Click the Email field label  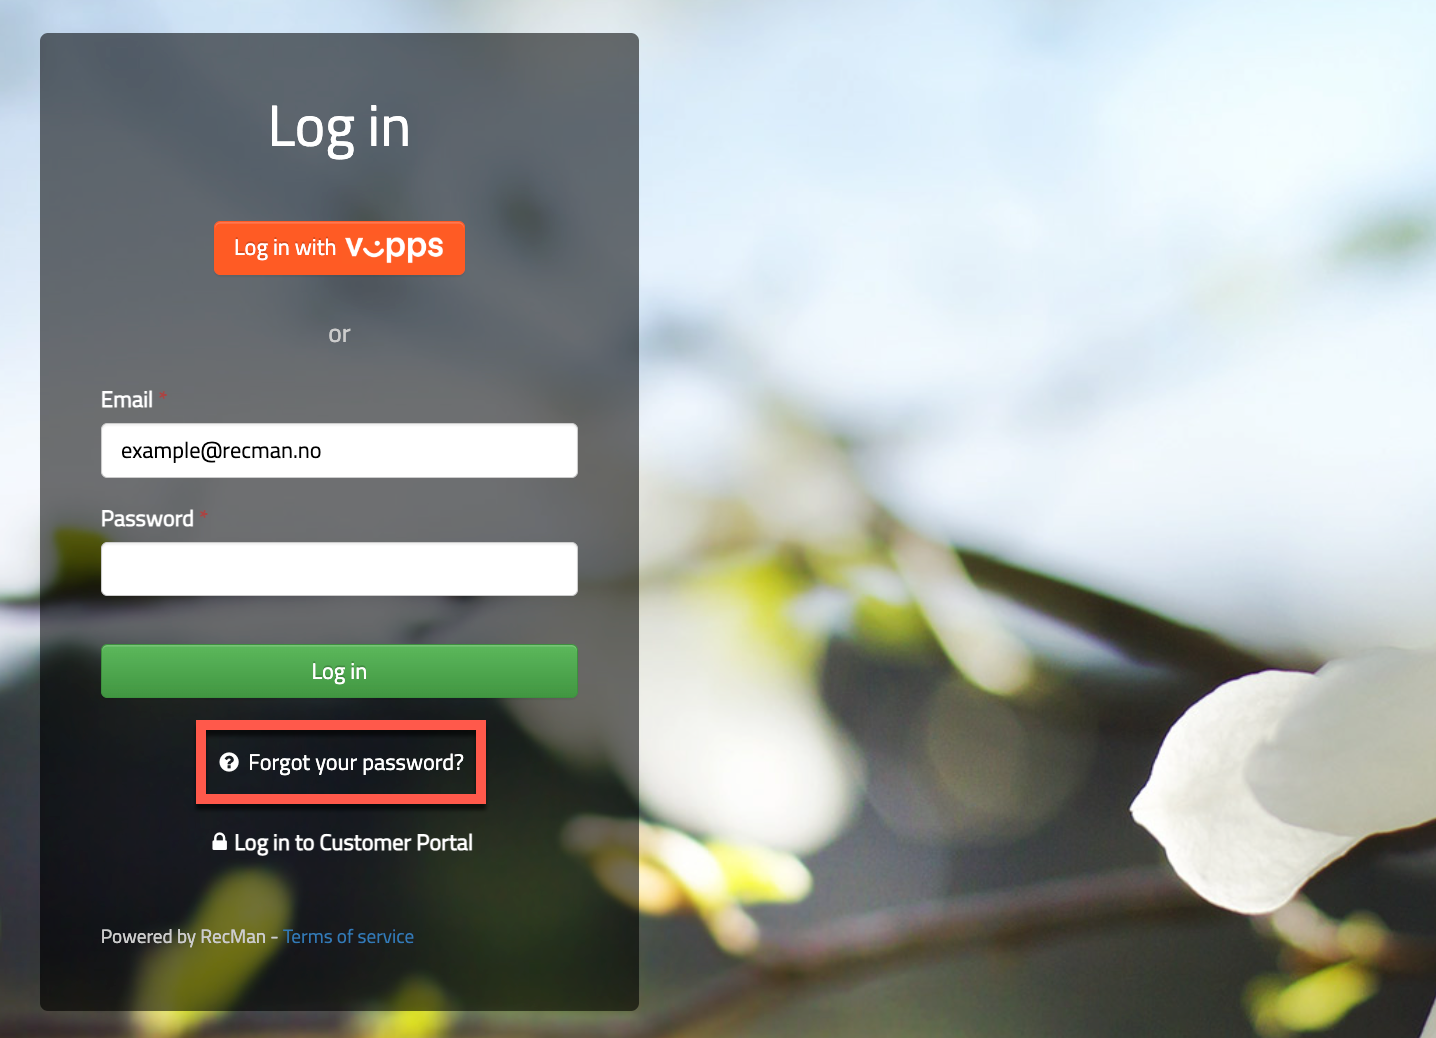pyautogui.click(x=127, y=400)
